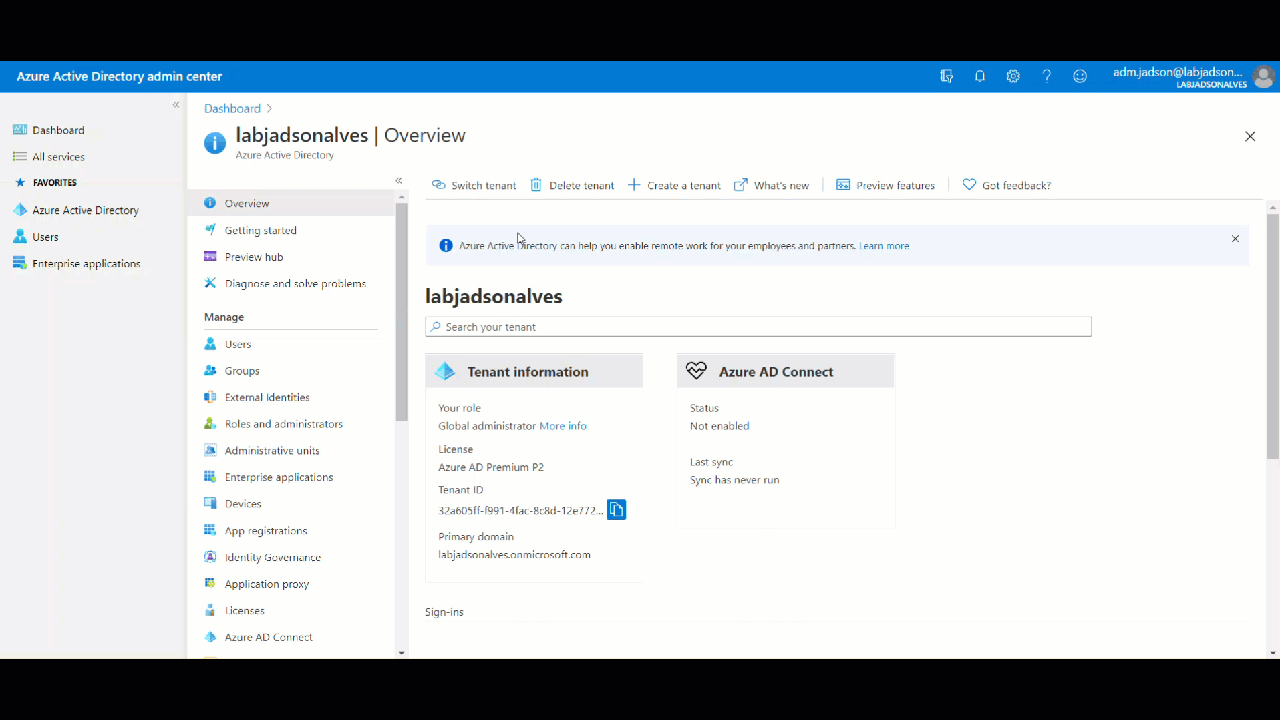The height and width of the screenshot is (720, 1280).
Task: Click the help question mark icon
Action: [x=1047, y=76]
